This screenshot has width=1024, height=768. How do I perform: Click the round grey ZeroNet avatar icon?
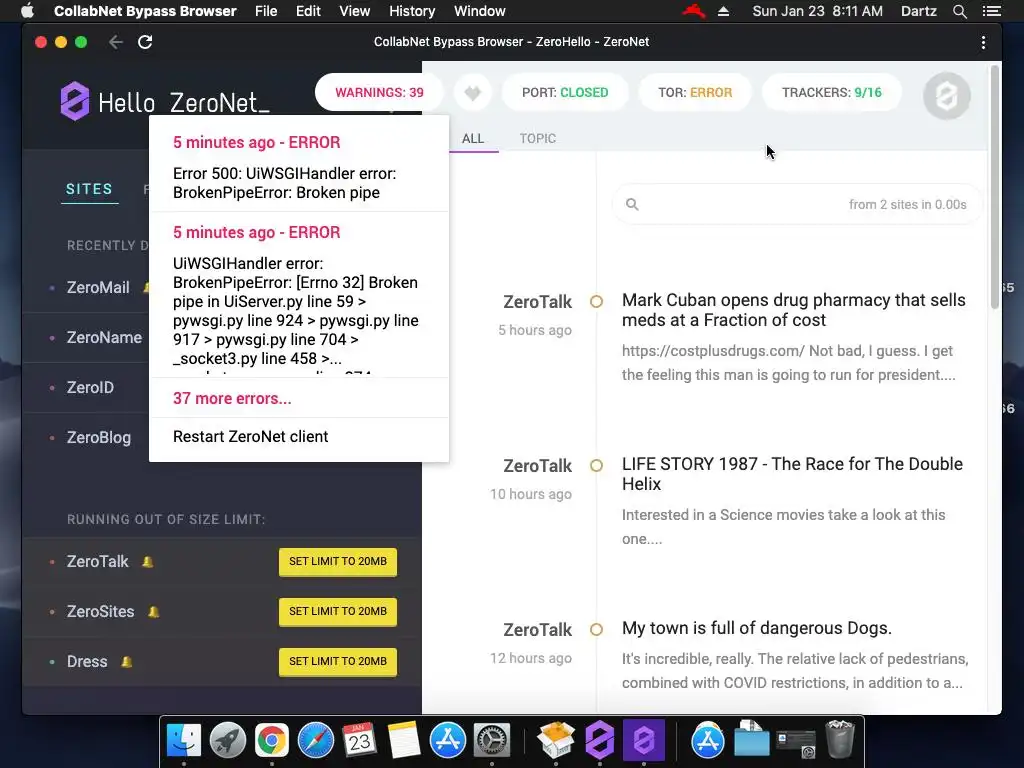[x=946, y=96]
